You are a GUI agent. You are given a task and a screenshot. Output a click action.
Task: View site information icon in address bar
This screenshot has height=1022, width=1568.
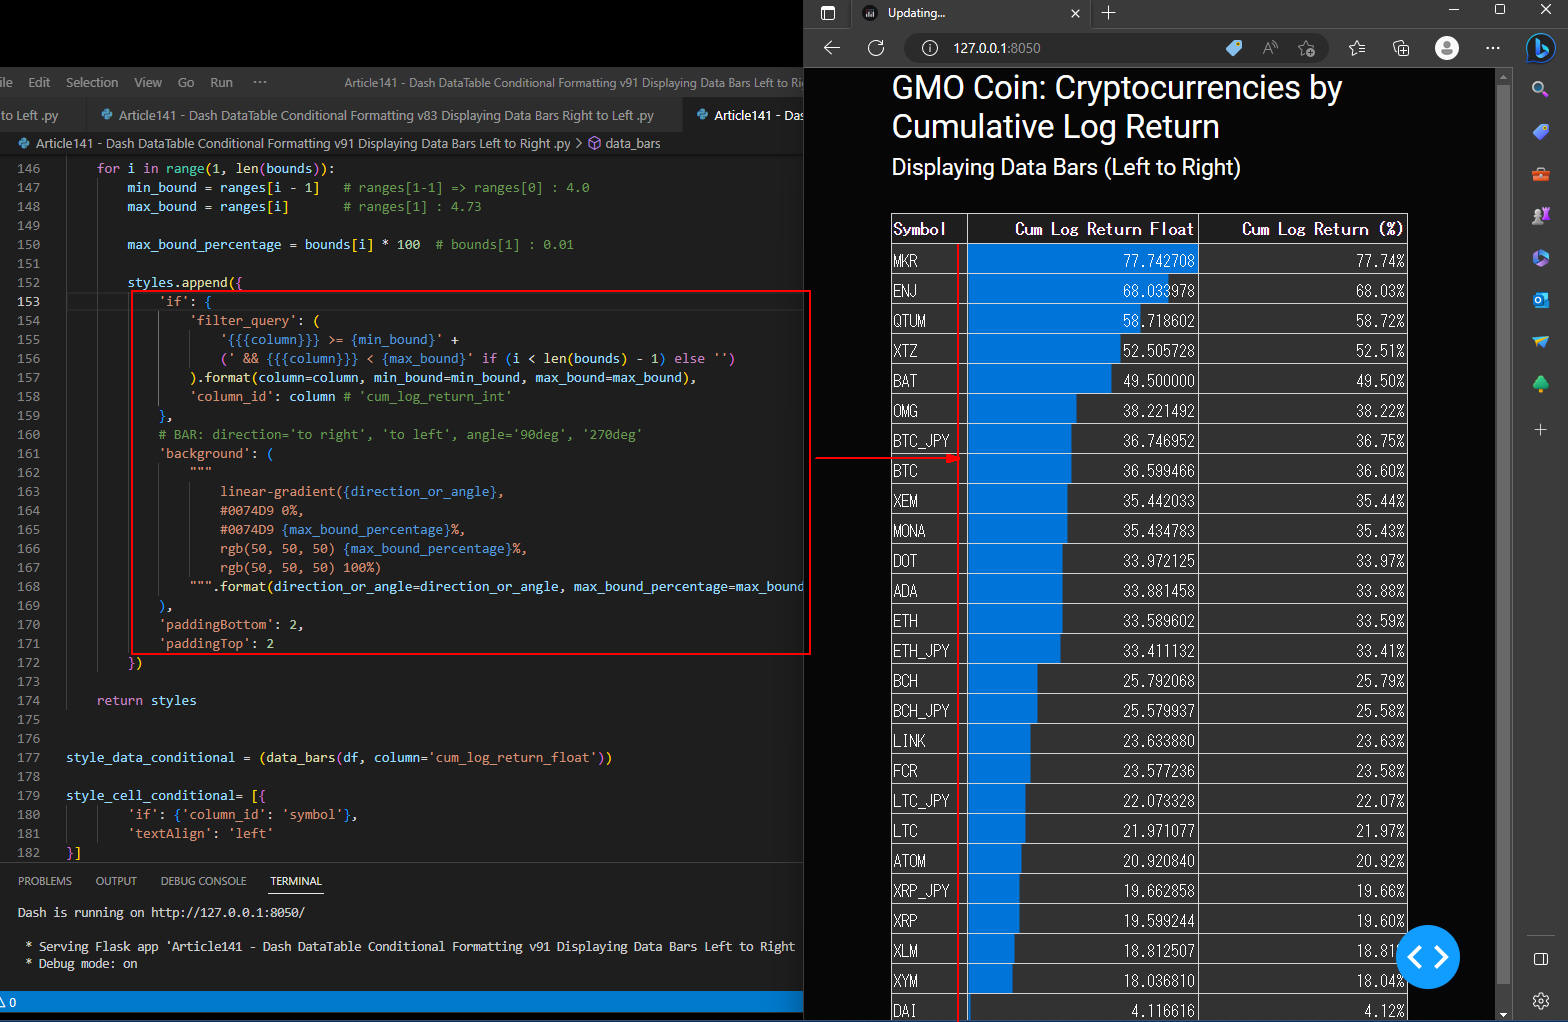coord(929,48)
